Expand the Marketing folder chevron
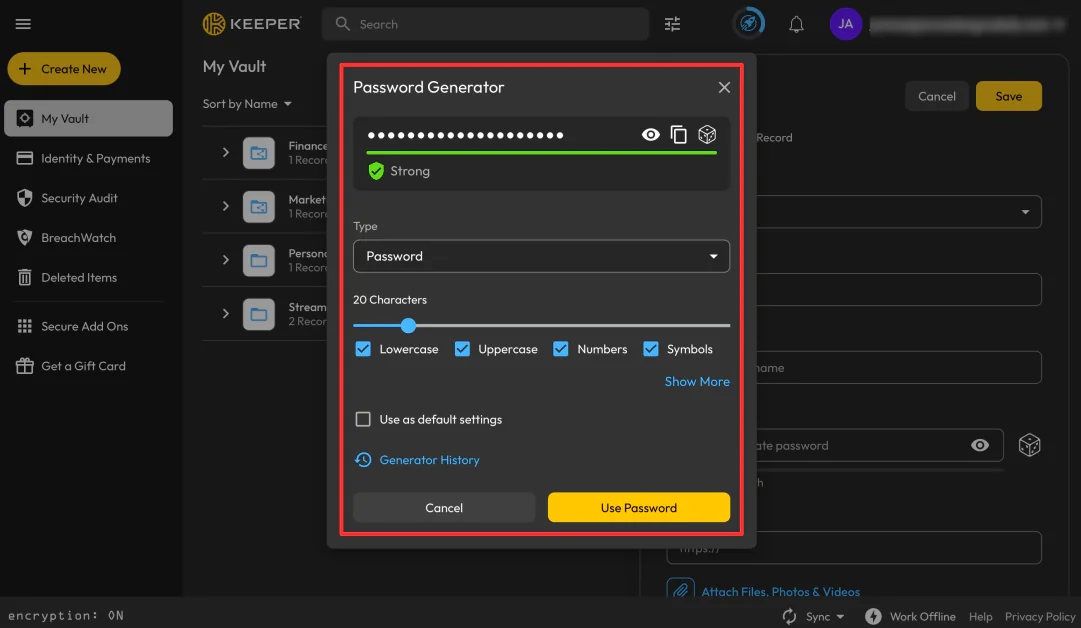This screenshot has width=1081, height=628. pyautogui.click(x=225, y=206)
